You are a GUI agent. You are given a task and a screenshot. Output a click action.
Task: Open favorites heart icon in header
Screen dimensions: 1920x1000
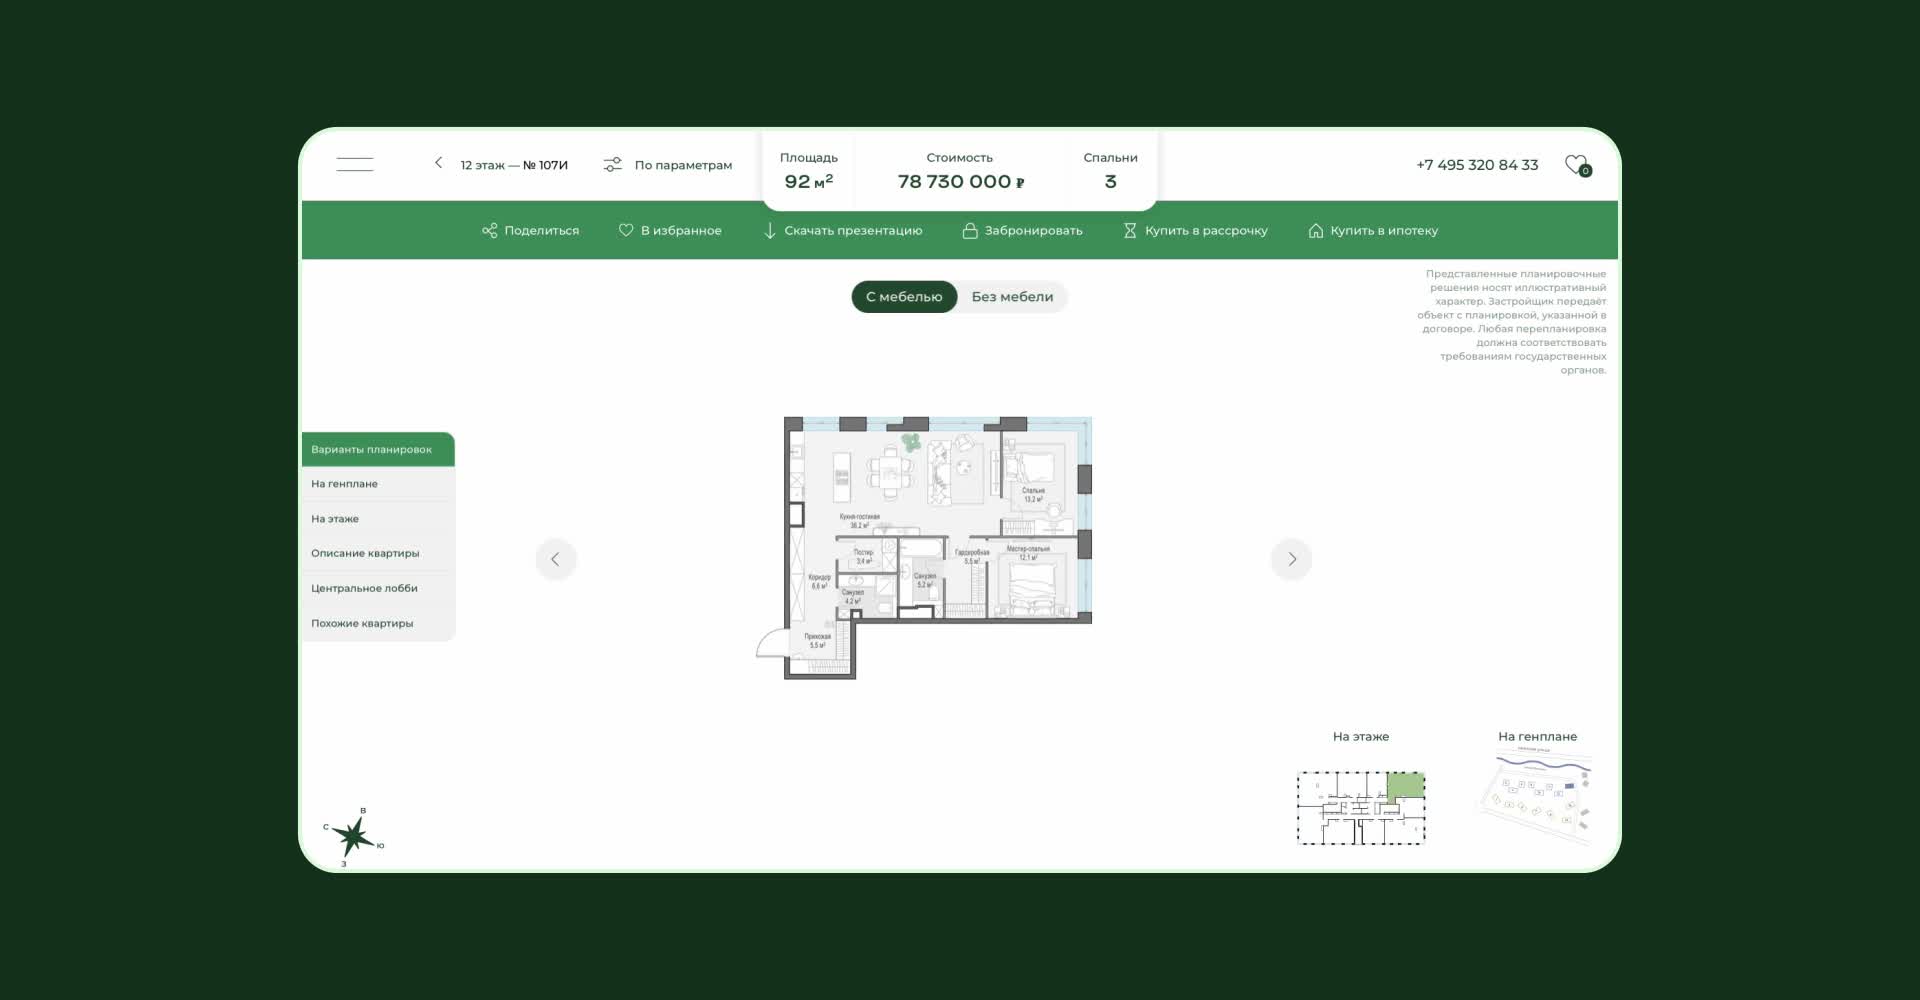coord(1576,165)
